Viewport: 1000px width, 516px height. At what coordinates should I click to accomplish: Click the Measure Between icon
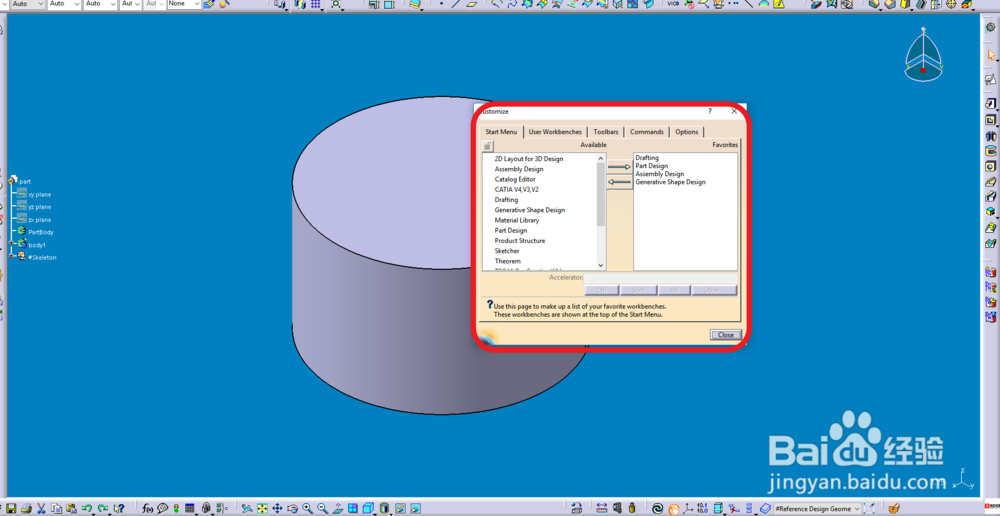click(x=602, y=508)
